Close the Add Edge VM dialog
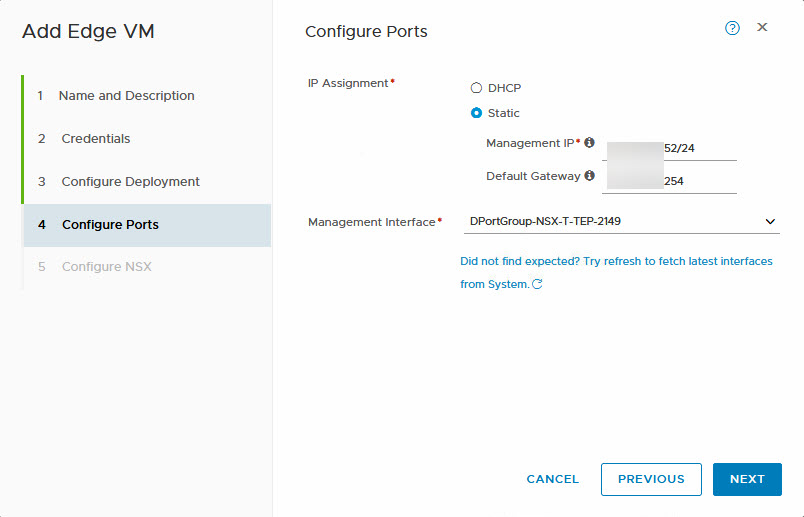The height and width of the screenshot is (517, 804). pyautogui.click(x=762, y=28)
